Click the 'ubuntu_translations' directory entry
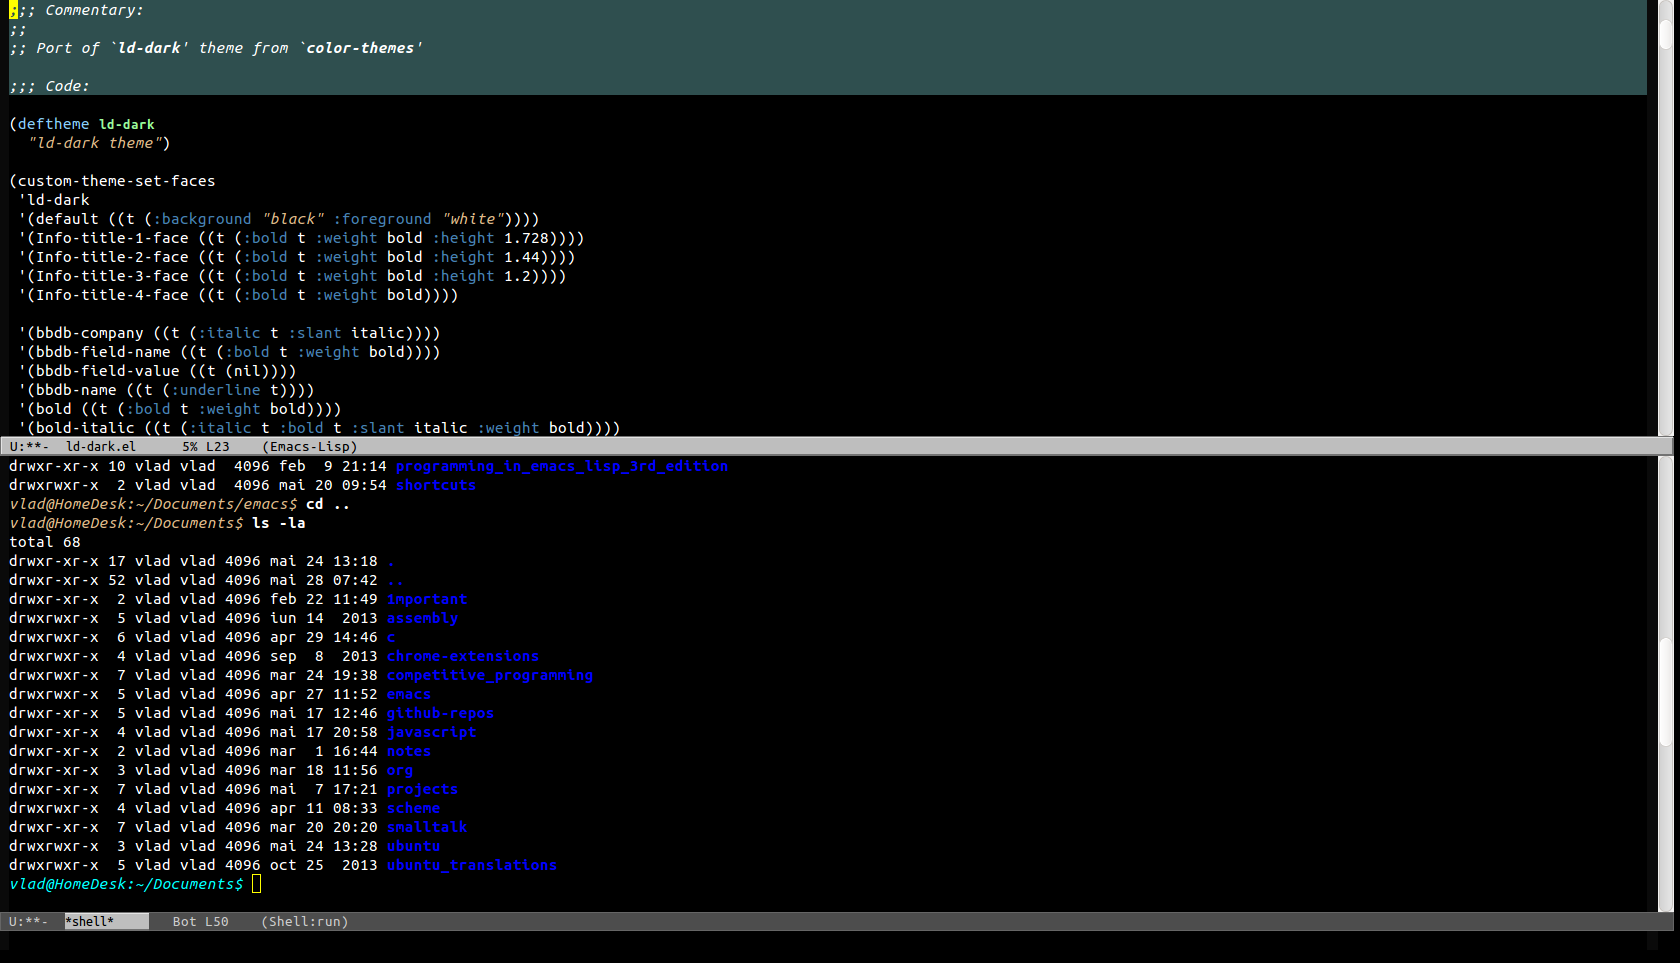 point(472,865)
